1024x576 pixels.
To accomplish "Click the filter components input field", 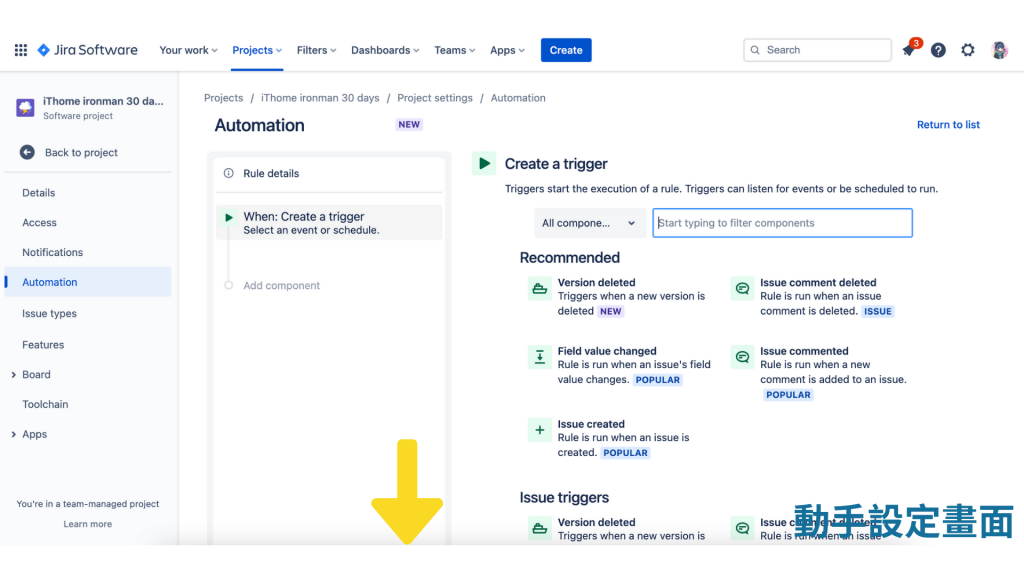I will tap(782, 223).
